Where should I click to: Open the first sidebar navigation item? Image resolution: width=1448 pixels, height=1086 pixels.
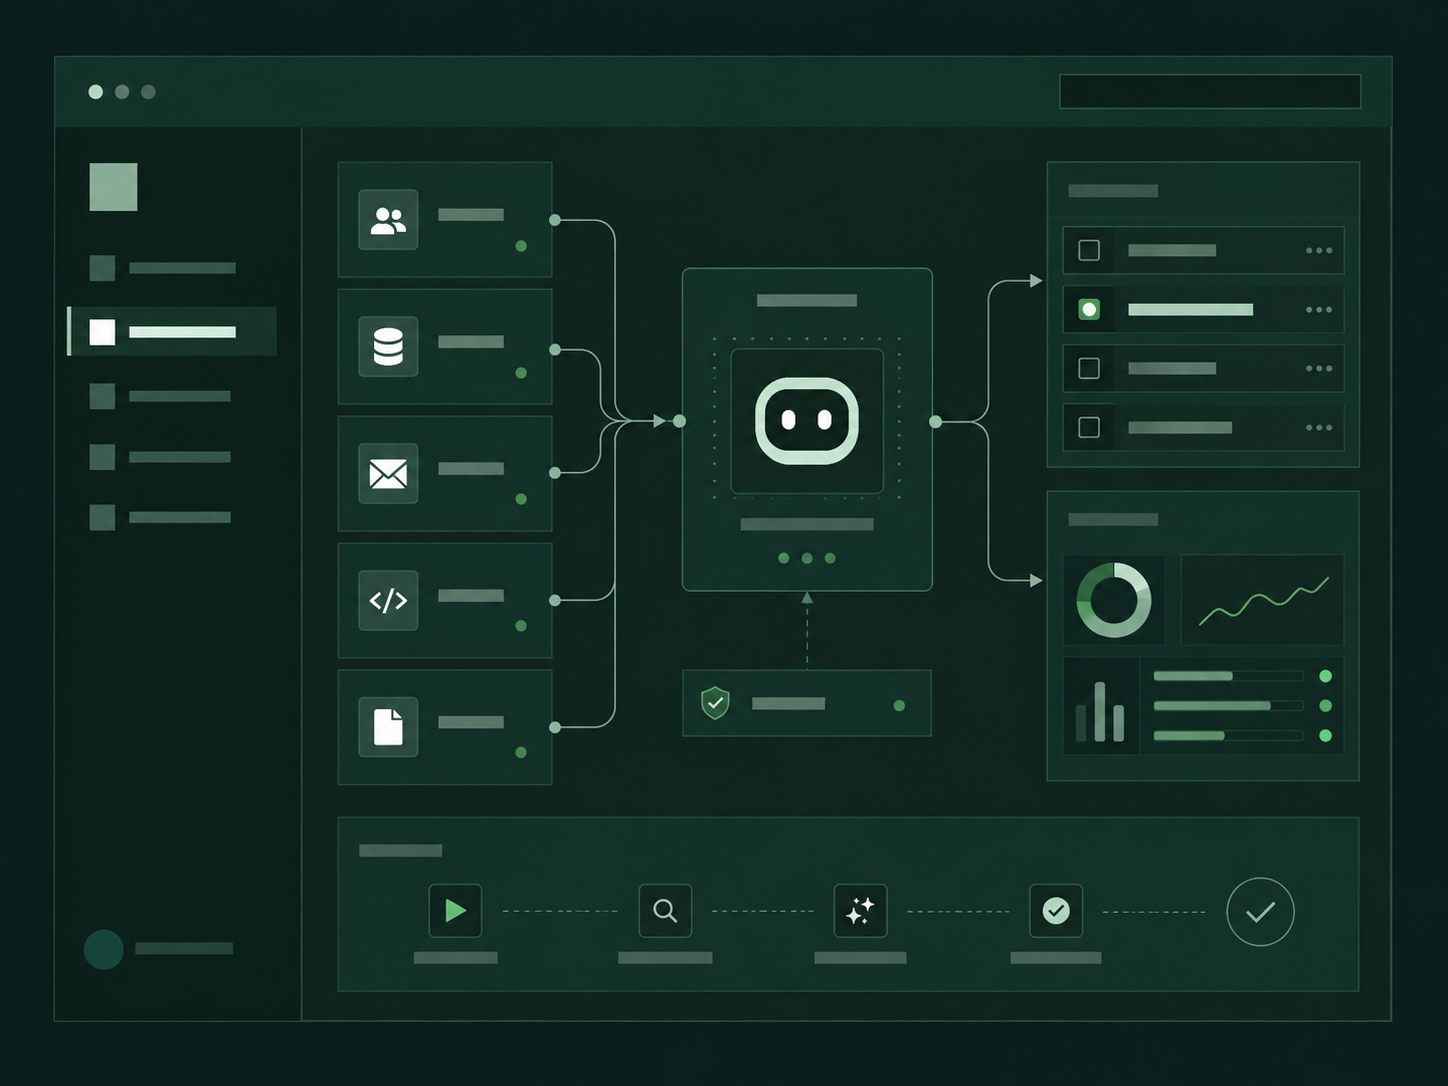click(x=163, y=268)
